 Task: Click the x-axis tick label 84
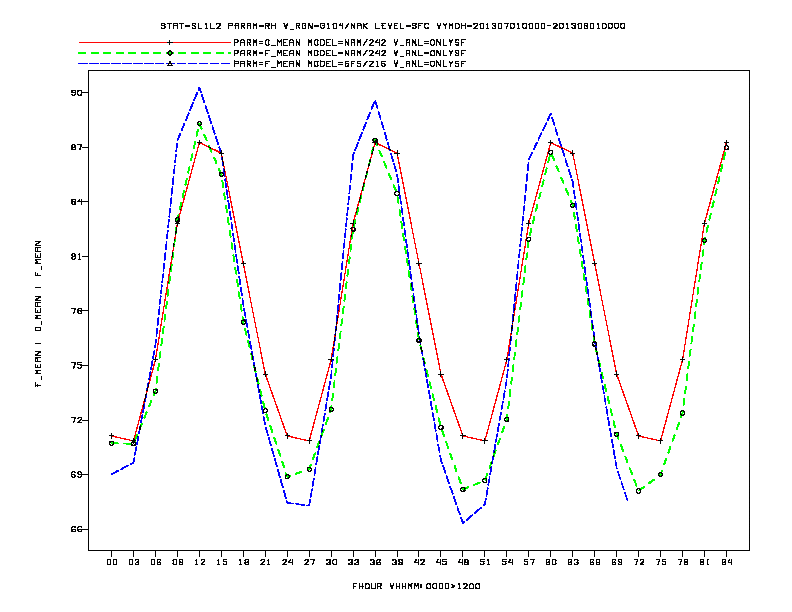click(726, 562)
